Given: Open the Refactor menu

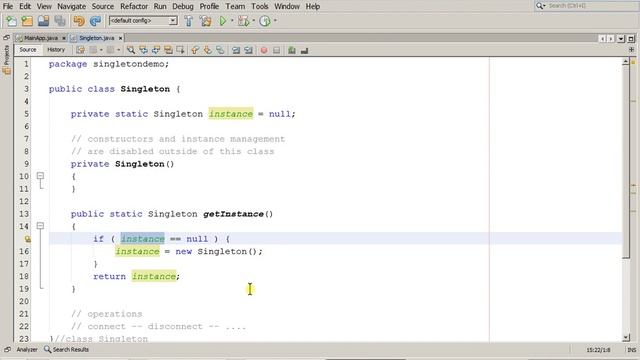Looking at the screenshot, I should (x=134, y=6).
